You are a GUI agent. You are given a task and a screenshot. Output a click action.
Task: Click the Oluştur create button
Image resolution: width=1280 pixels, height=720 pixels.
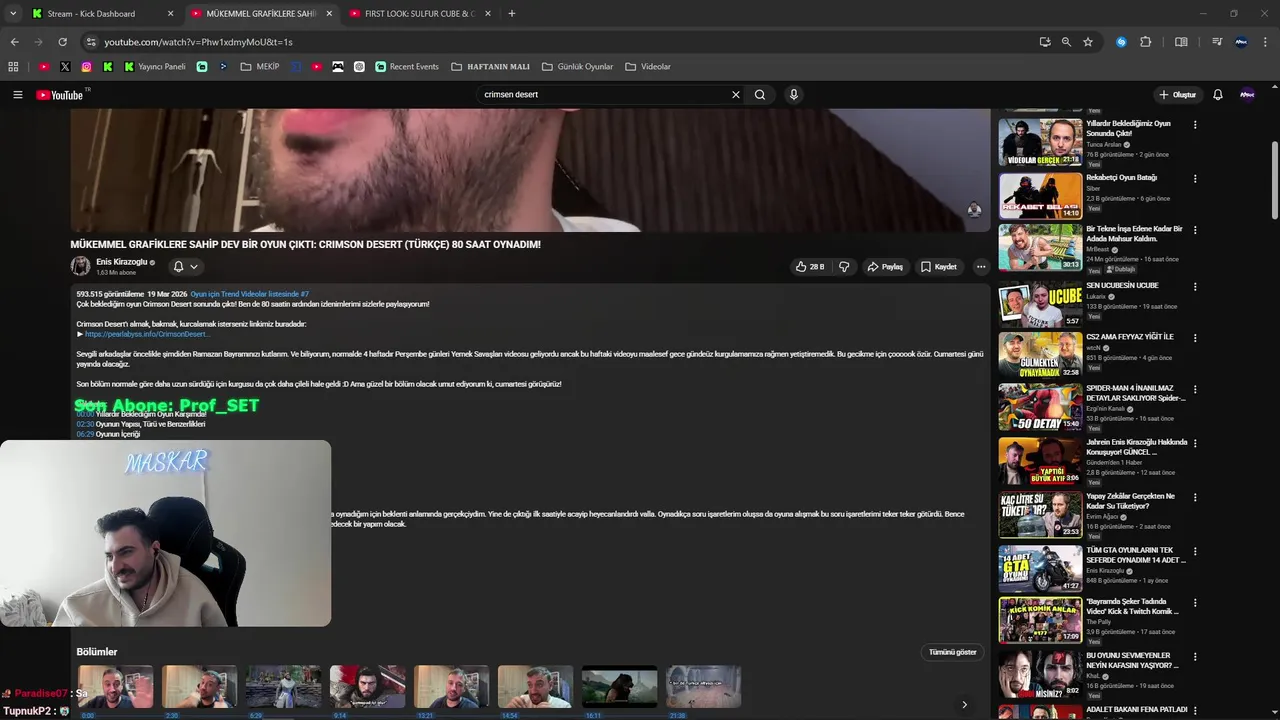click(x=1177, y=95)
